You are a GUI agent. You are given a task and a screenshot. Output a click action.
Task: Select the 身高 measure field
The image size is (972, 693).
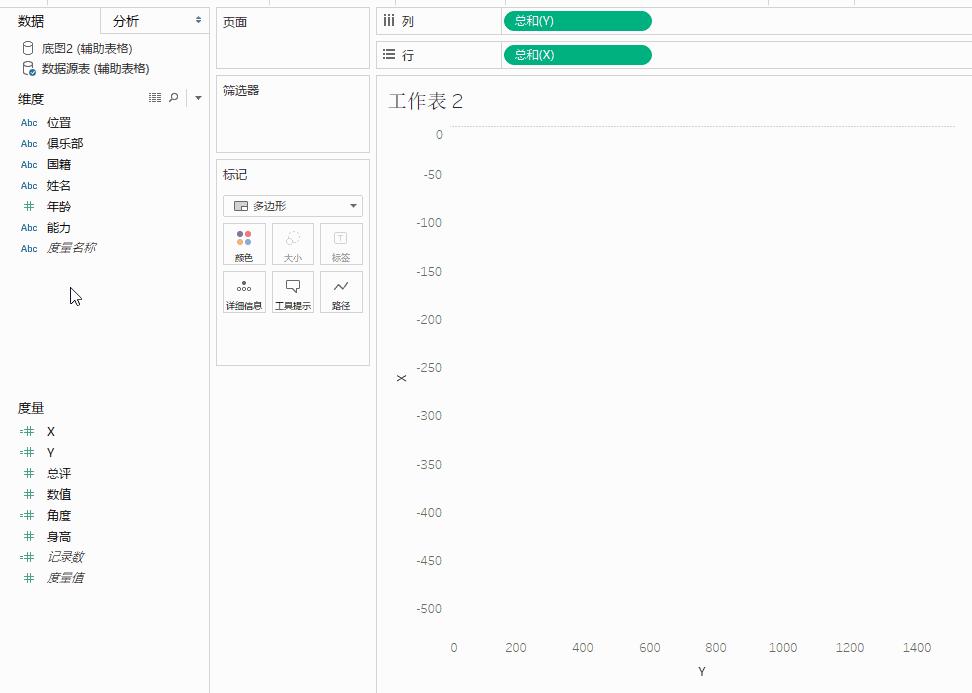click(59, 537)
